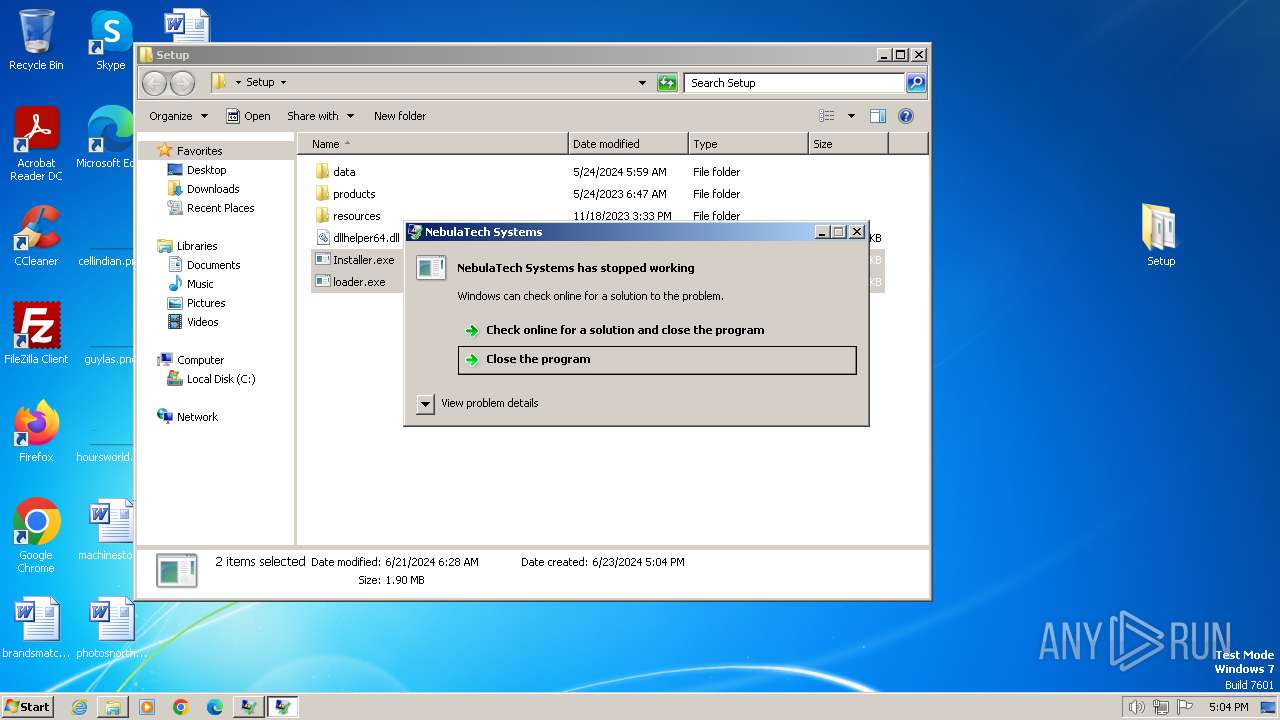Image resolution: width=1280 pixels, height=720 pixels.
Task: Expand the views options dropdown arrow
Action: coord(851,116)
